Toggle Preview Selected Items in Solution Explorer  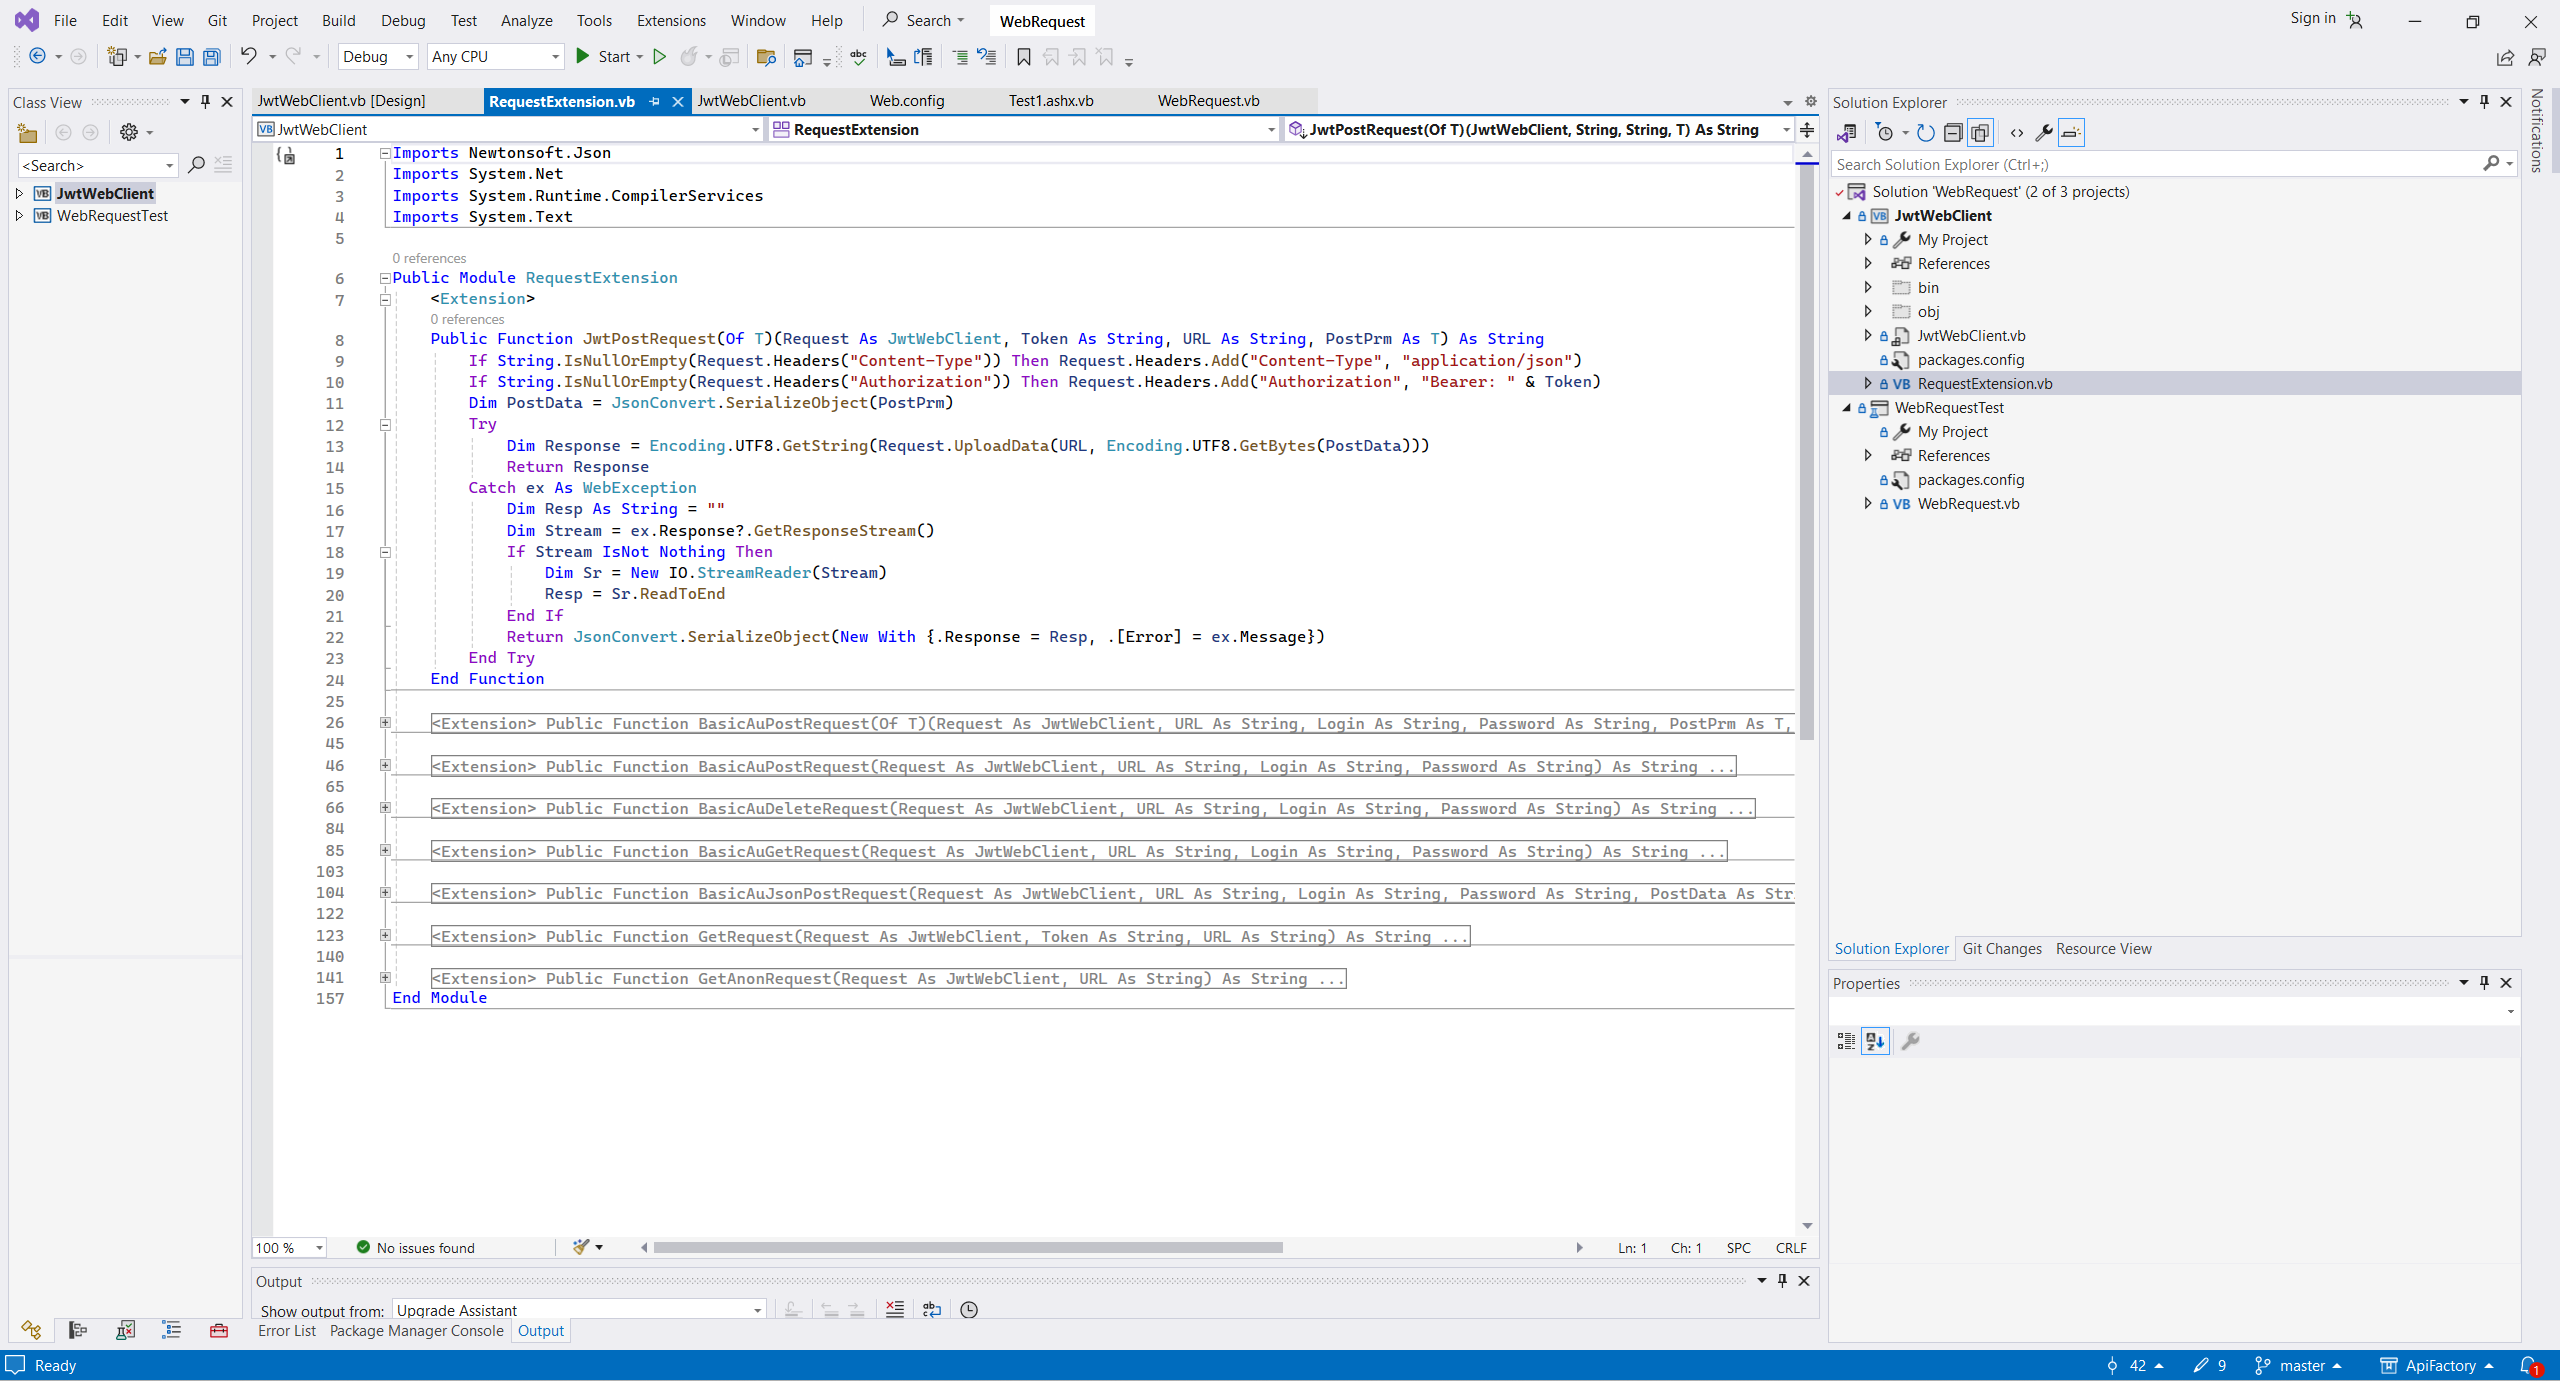2071,132
